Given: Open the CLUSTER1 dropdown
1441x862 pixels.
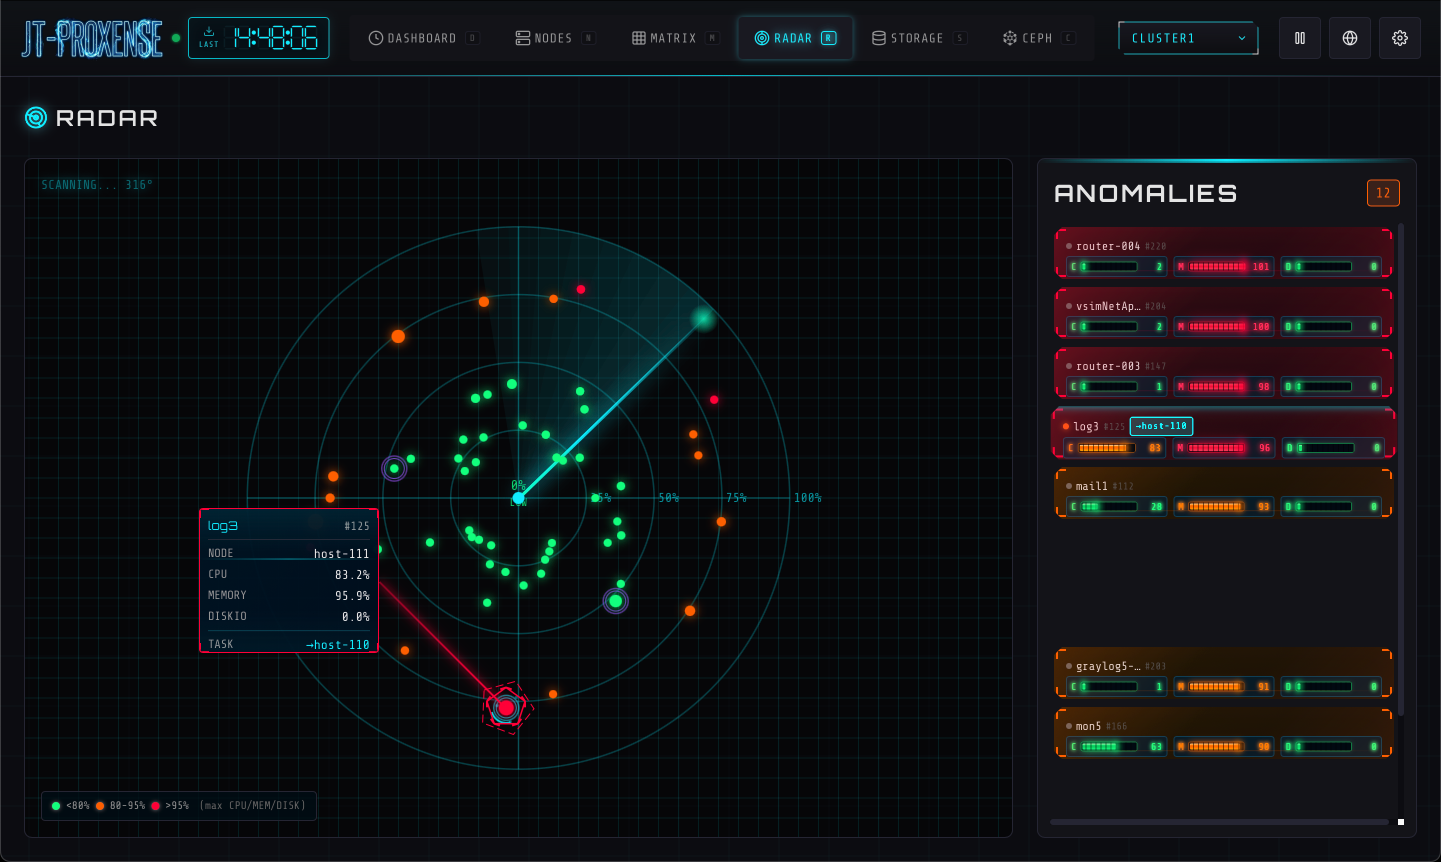Looking at the screenshot, I should coord(1188,38).
